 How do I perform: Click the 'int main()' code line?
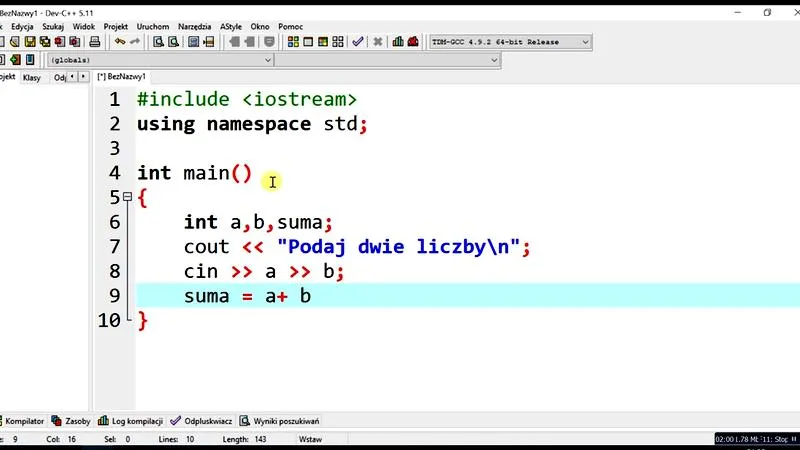coord(194,173)
